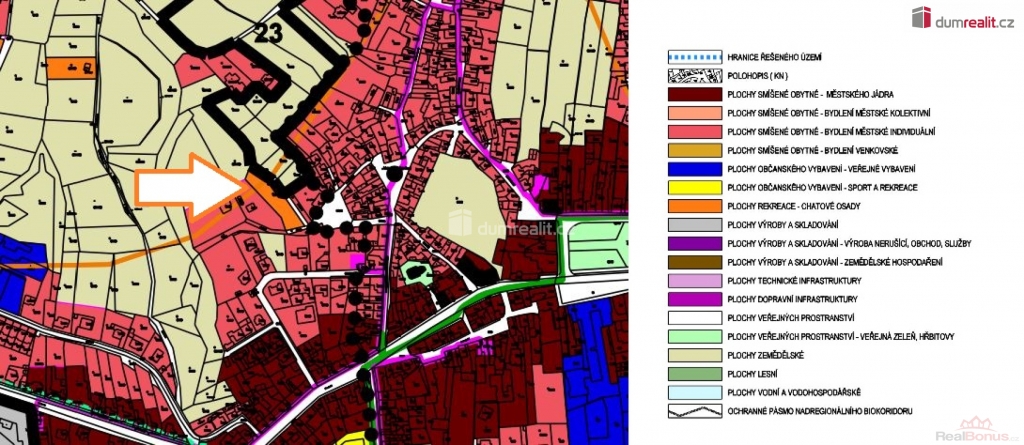Image resolution: width=1024 pixels, height=445 pixels.
Task: Select the orange Chatové osady legend swatch
Action: click(692, 206)
